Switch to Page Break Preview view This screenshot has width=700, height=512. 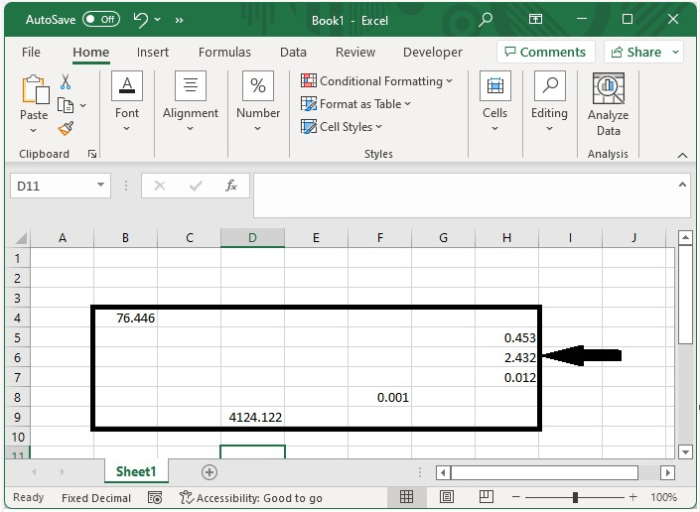[487, 497]
